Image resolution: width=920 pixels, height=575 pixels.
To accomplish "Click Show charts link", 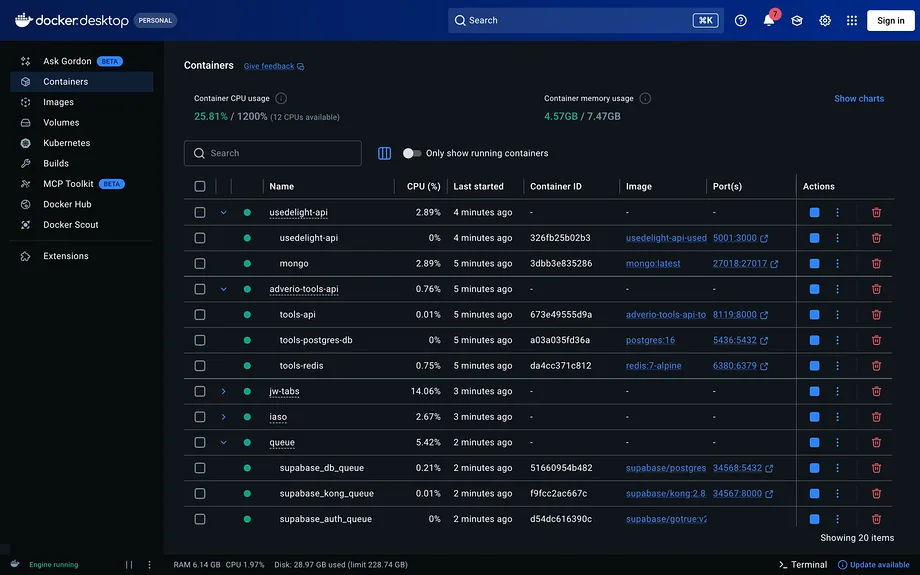I will coord(859,99).
